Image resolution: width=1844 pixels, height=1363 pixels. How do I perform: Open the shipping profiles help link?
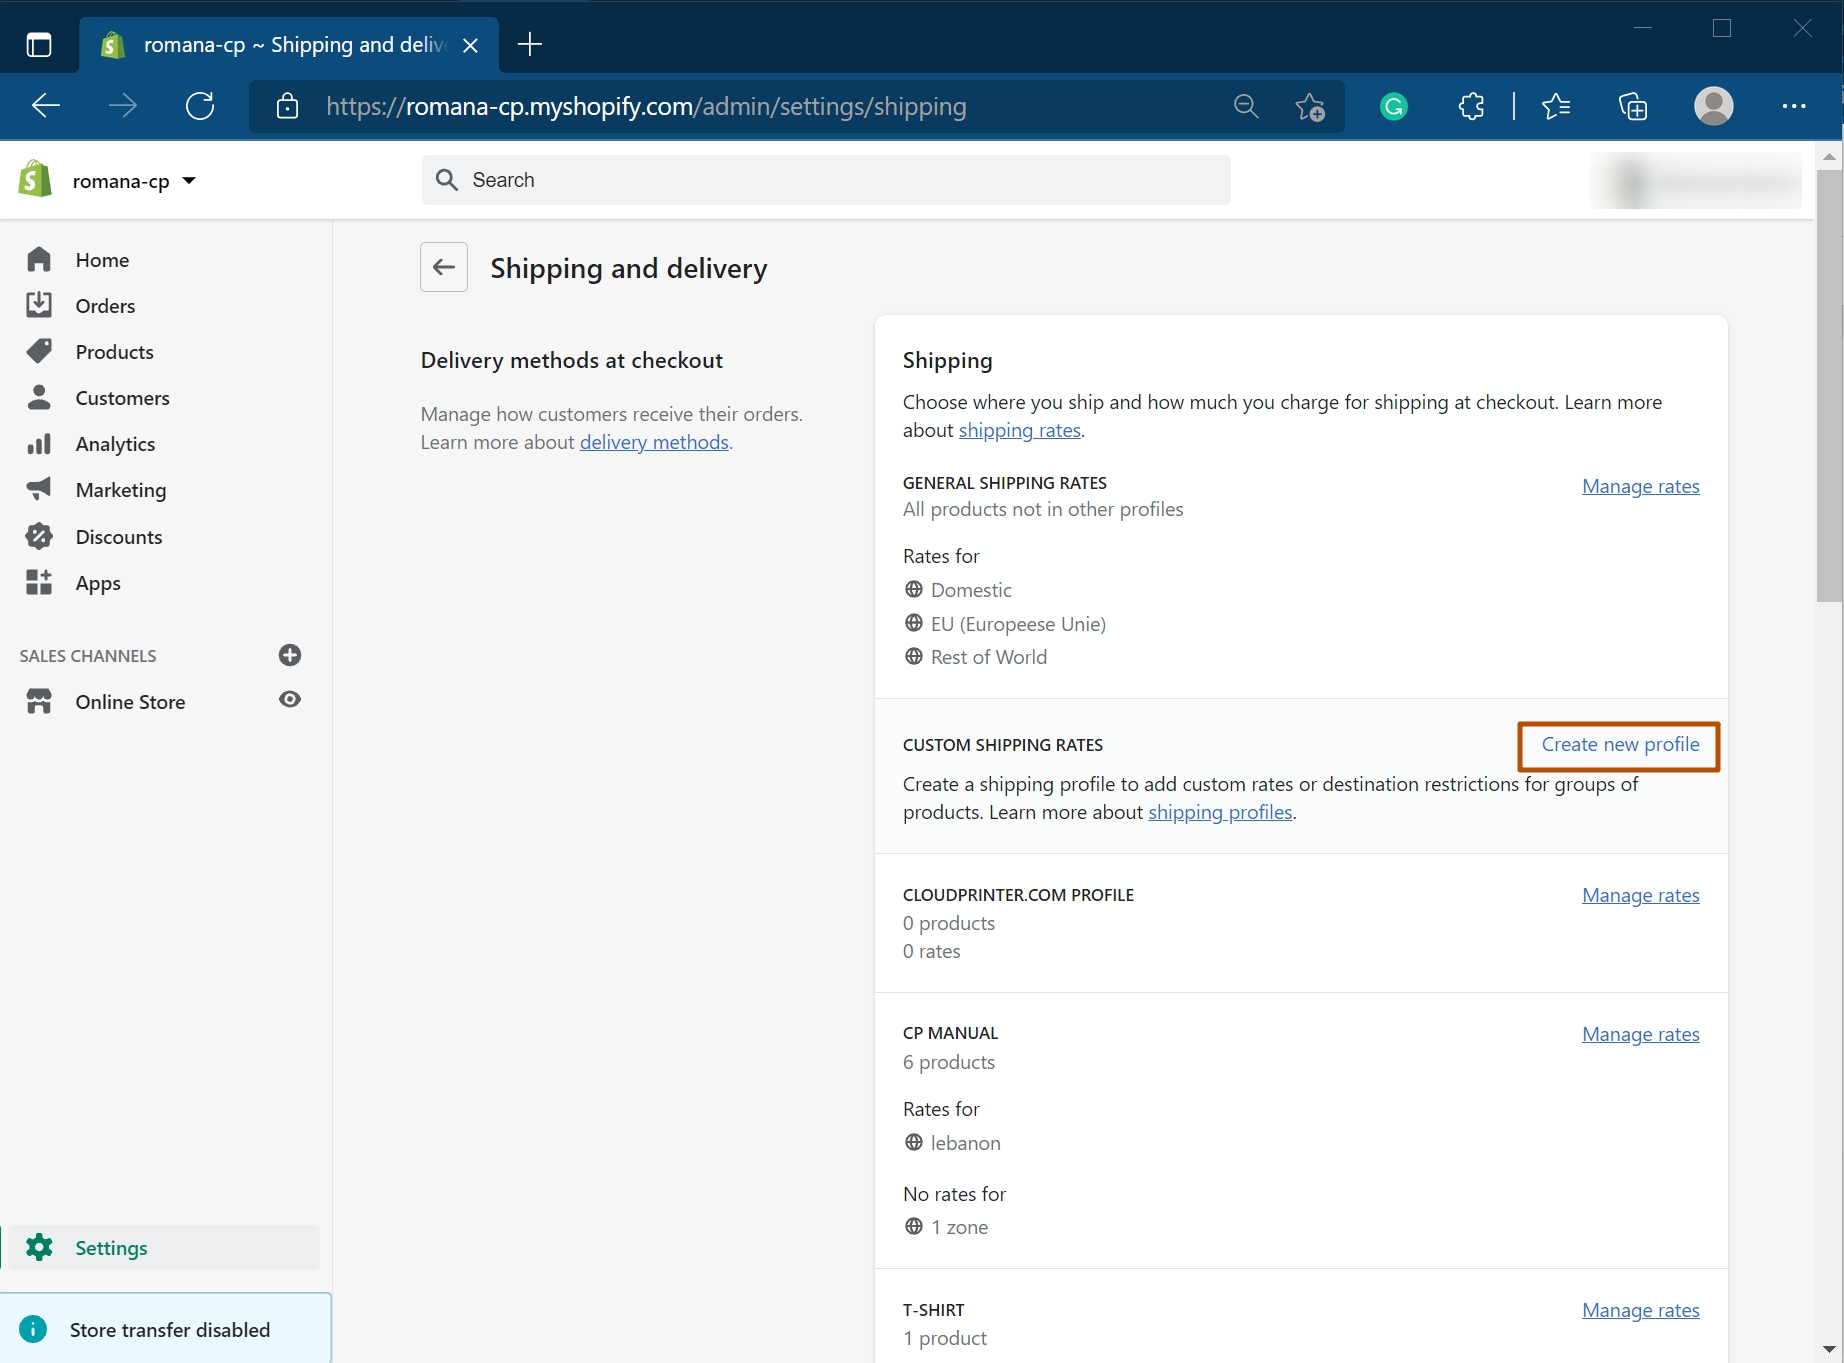(x=1220, y=812)
